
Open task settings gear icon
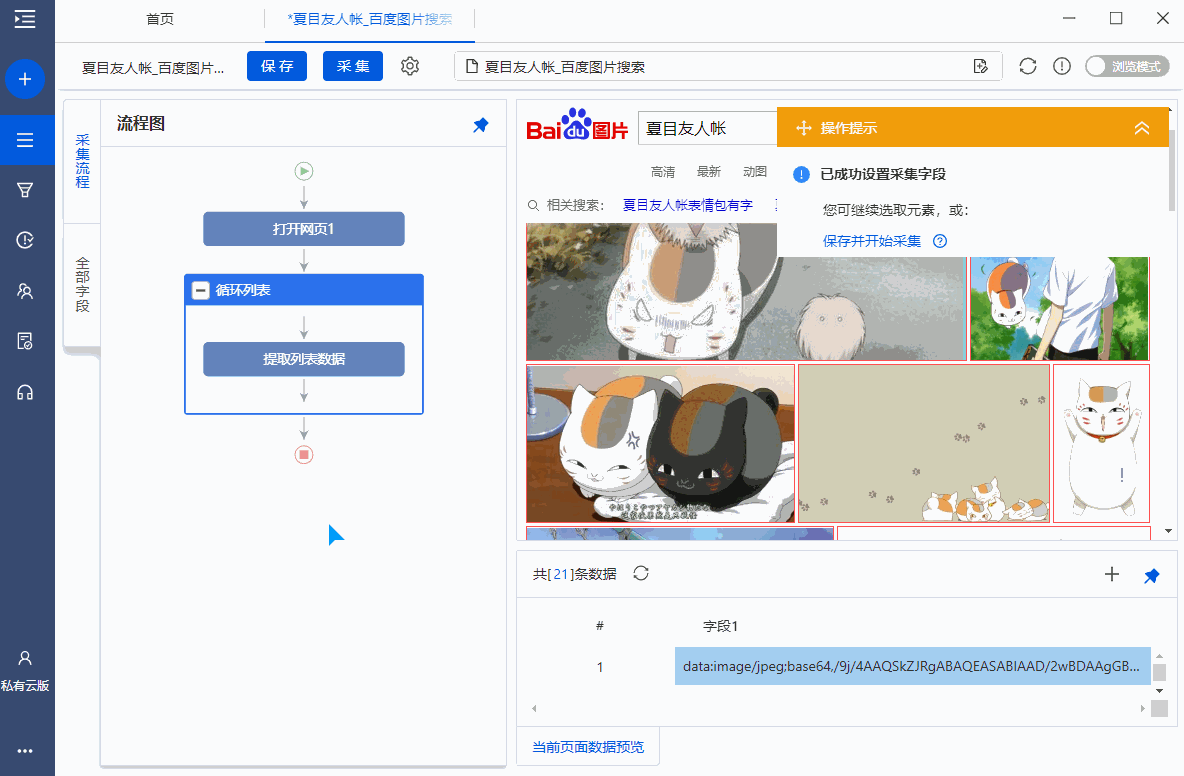410,66
